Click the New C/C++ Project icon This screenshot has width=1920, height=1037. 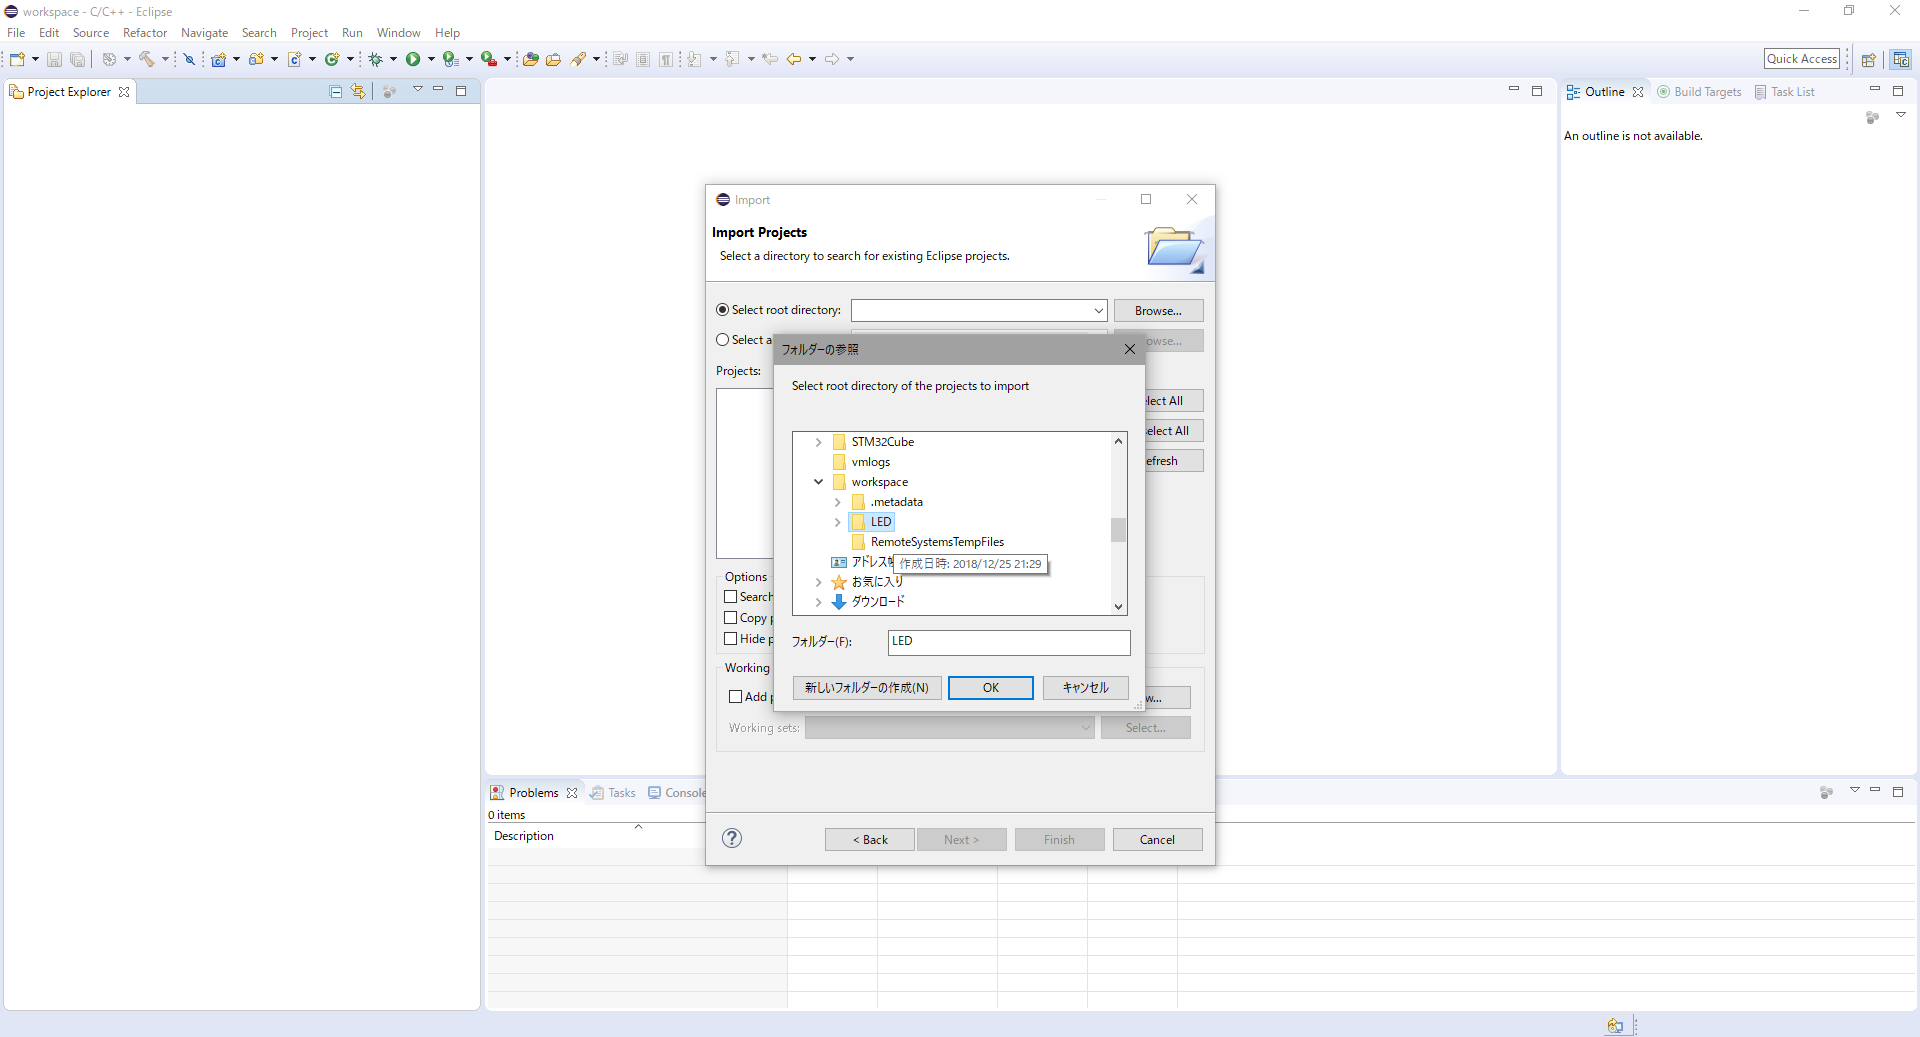coord(218,59)
